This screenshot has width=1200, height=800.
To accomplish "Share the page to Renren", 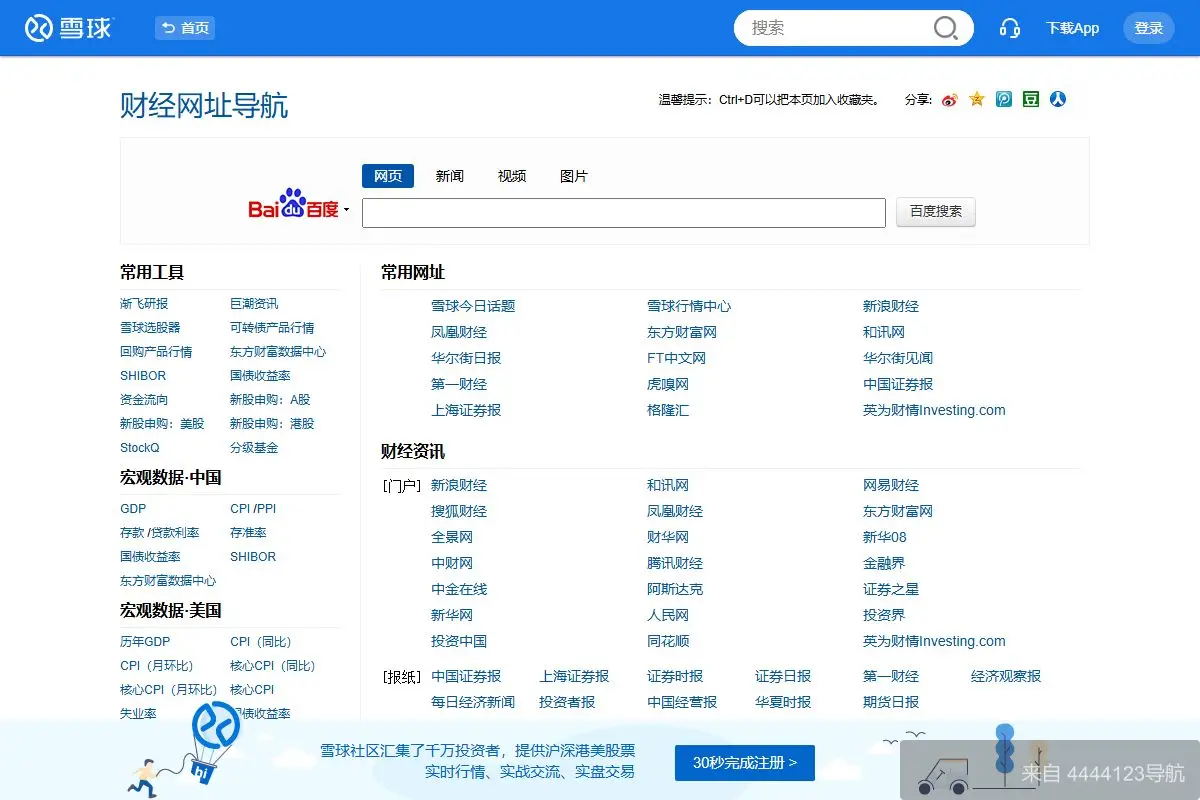I will [1058, 99].
